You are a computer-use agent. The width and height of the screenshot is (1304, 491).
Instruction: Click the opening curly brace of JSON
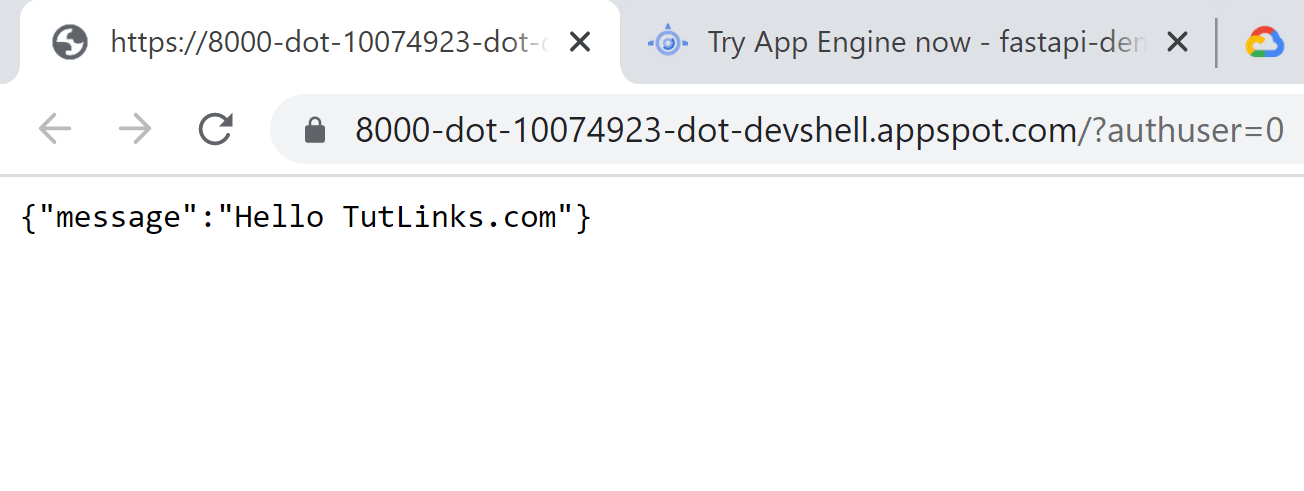tap(26, 217)
